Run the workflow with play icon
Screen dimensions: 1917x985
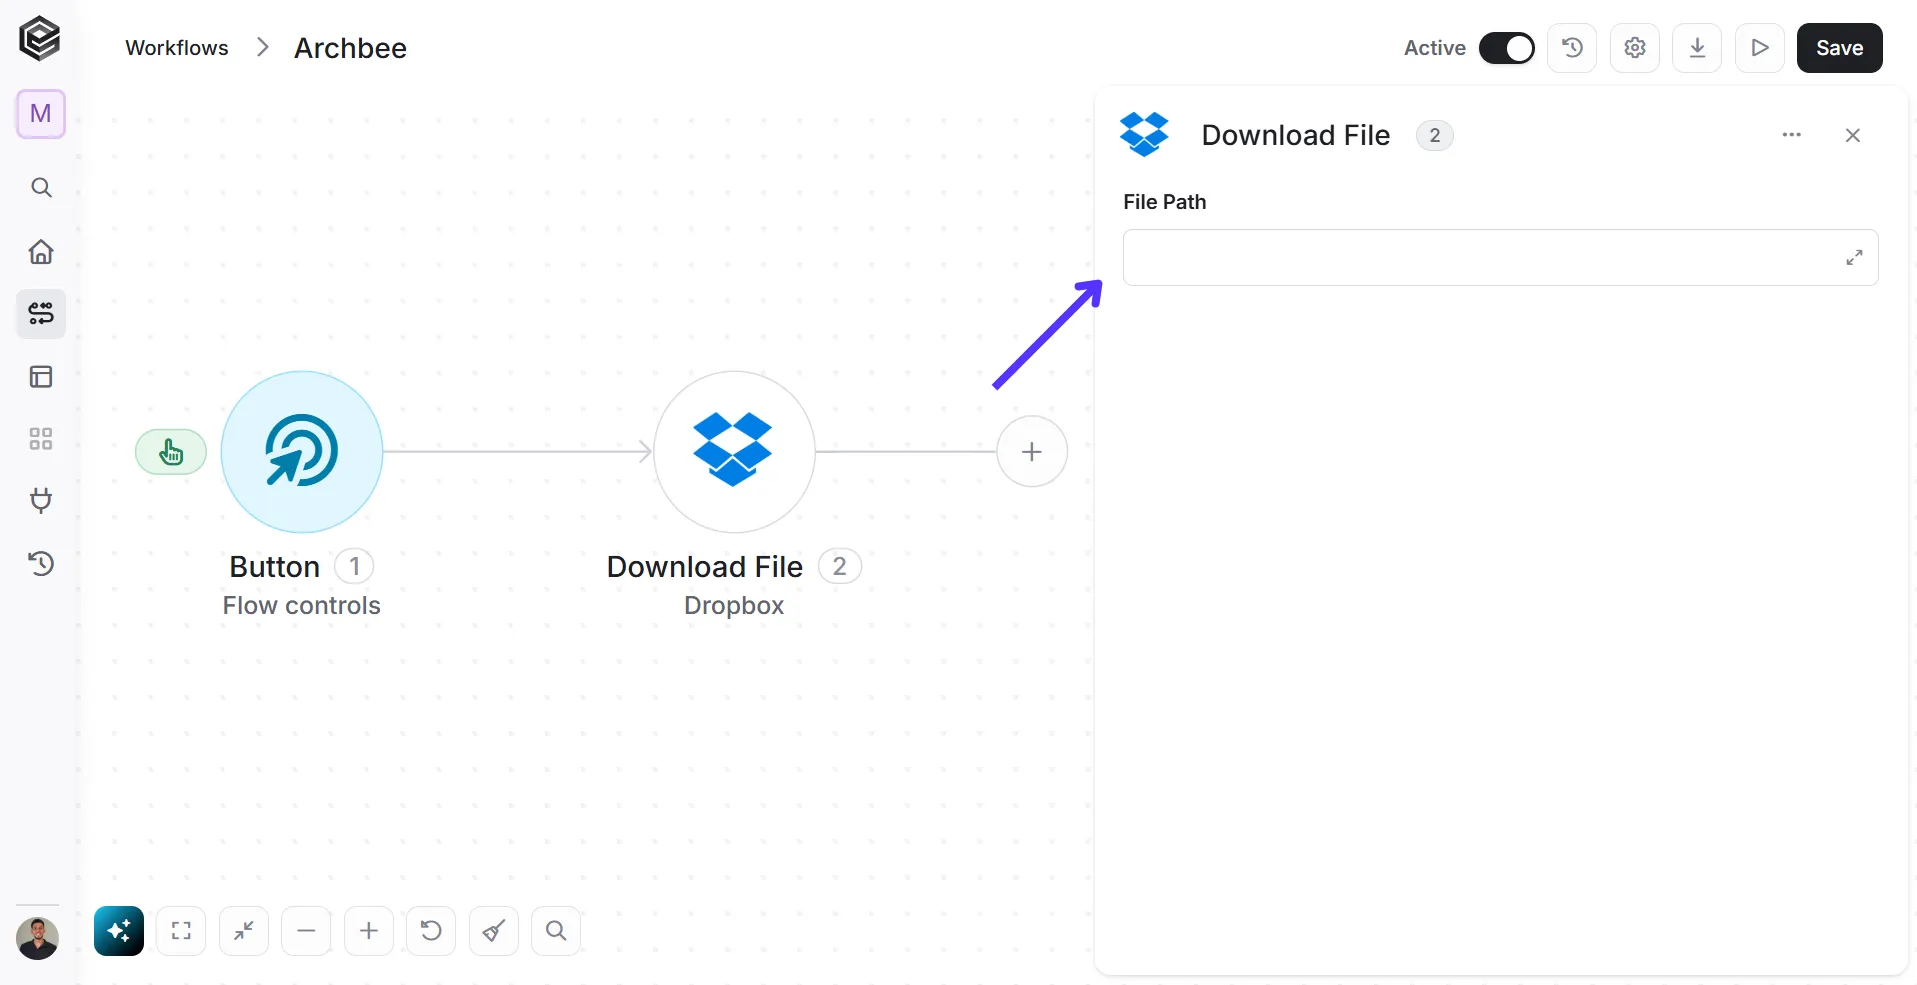coord(1760,48)
